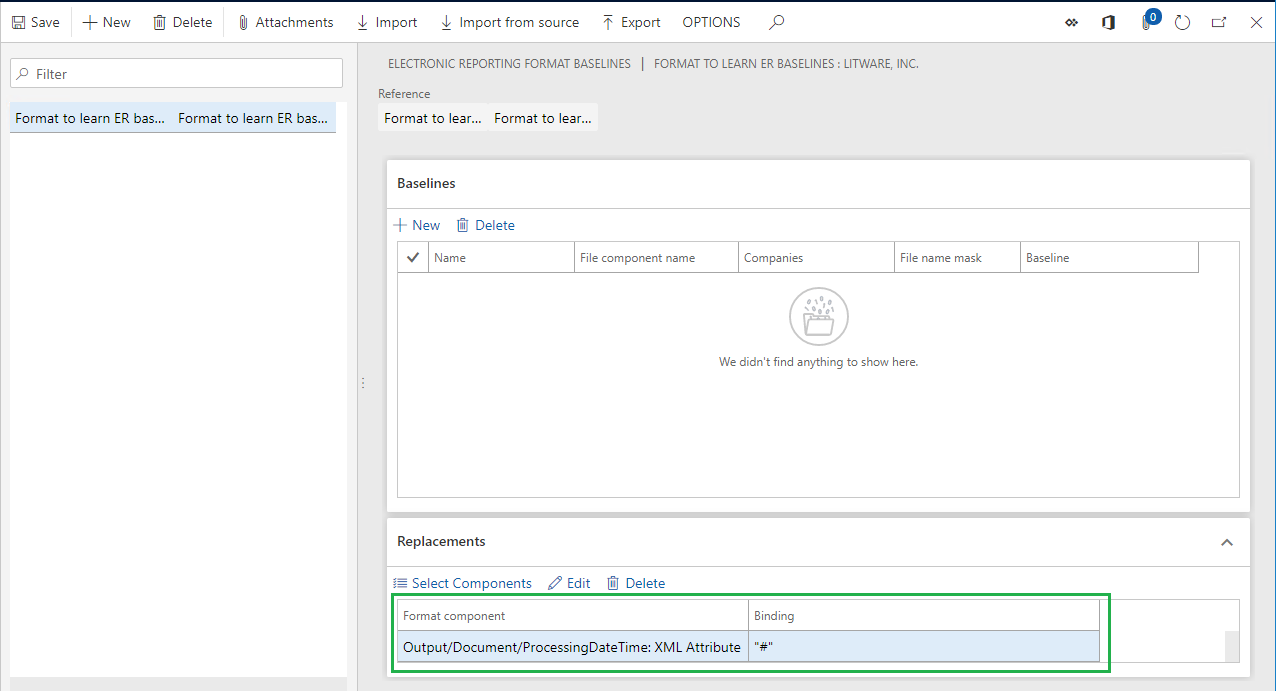Click the Binding column header
The image size is (1276, 691).
(924, 616)
